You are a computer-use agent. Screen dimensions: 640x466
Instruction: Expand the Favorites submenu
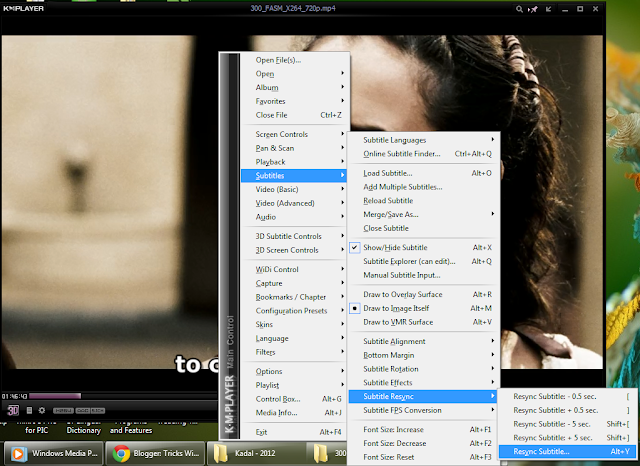click(294, 101)
